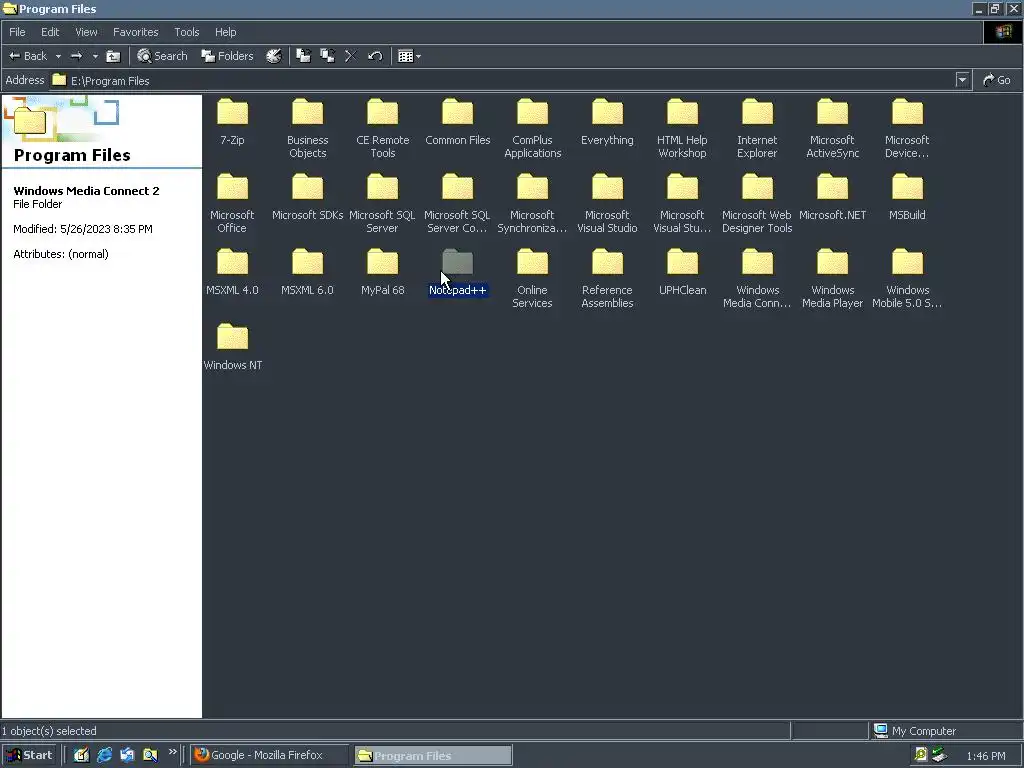Viewport: 1024px width, 768px height.
Task: Go up one folder level
Action: click(x=113, y=56)
